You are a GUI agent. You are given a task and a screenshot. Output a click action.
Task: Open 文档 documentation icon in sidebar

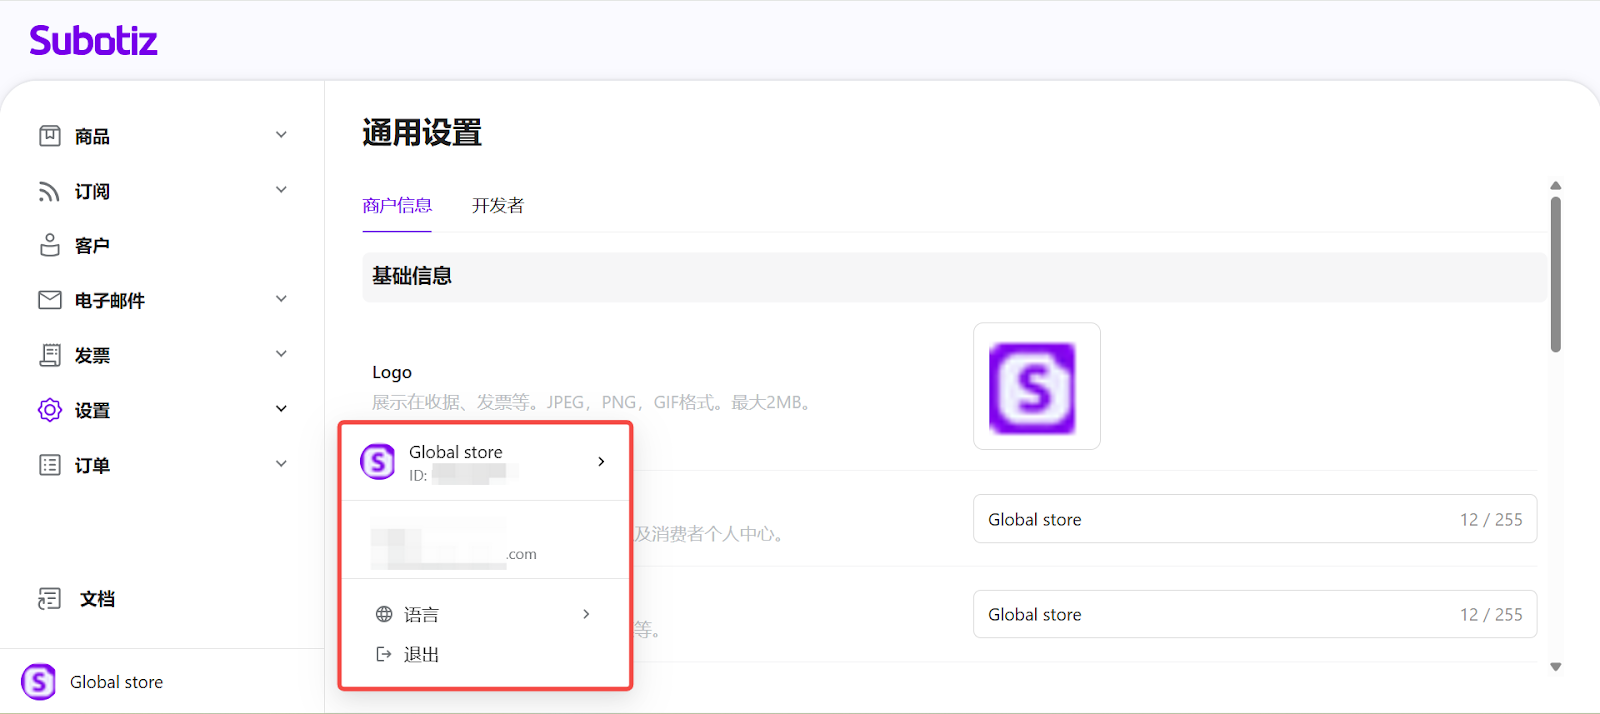[50, 599]
